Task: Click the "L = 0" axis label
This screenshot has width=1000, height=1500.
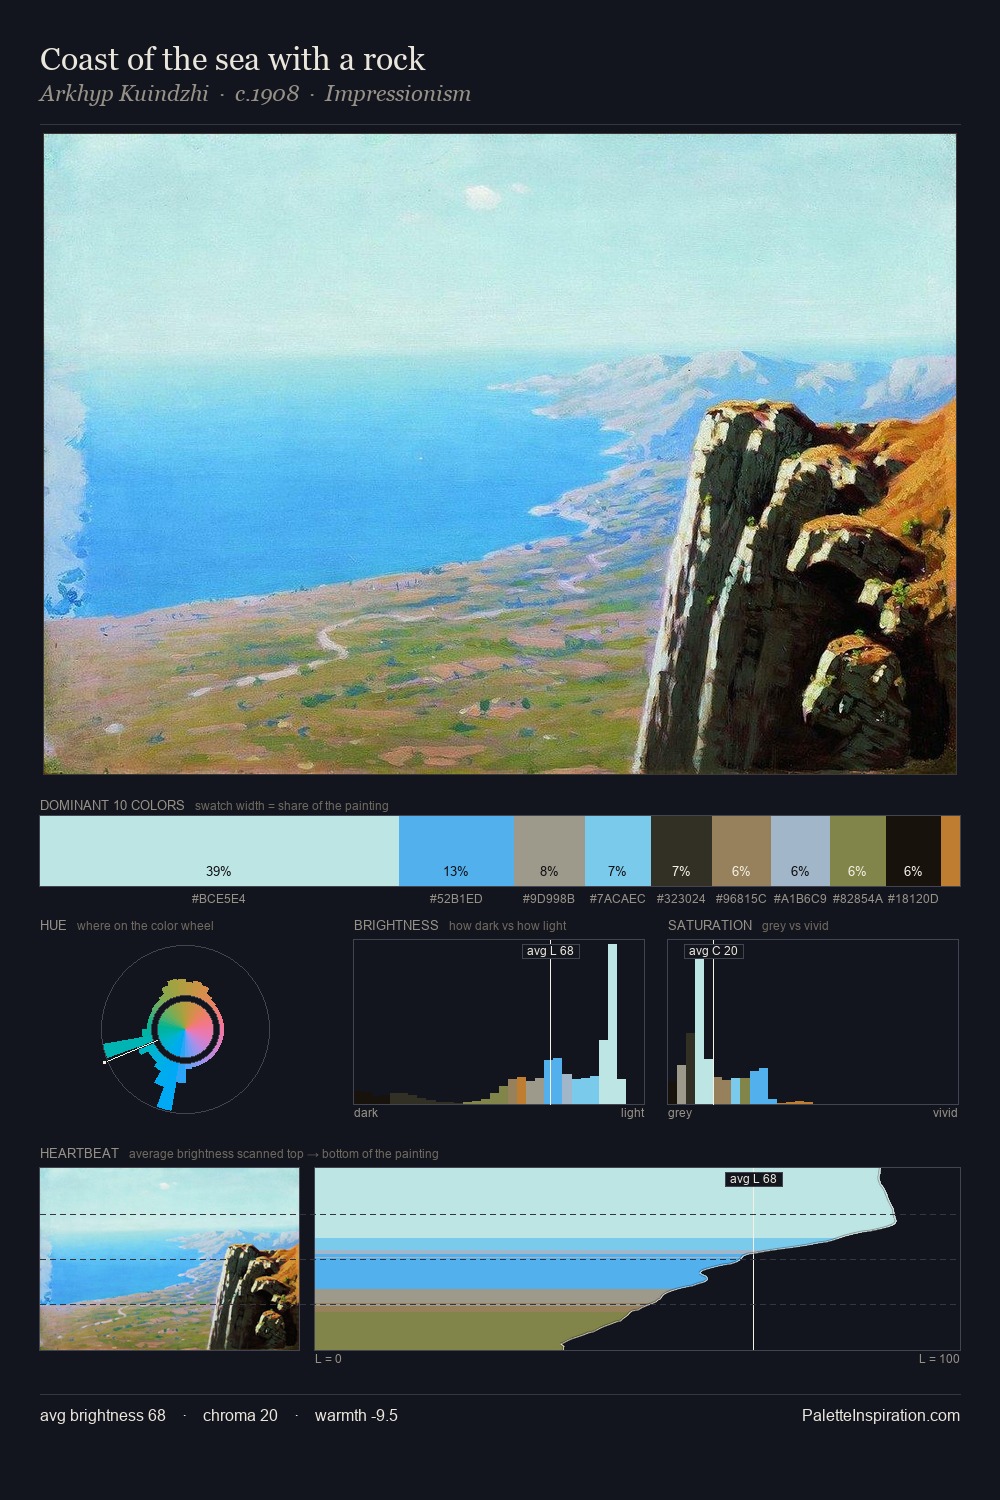Action: 328,1359
